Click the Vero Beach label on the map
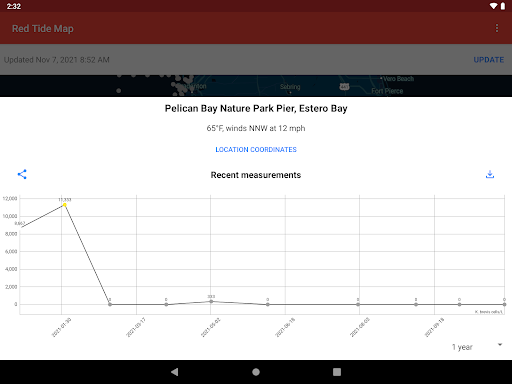The width and height of the screenshot is (512, 384). point(398,79)
